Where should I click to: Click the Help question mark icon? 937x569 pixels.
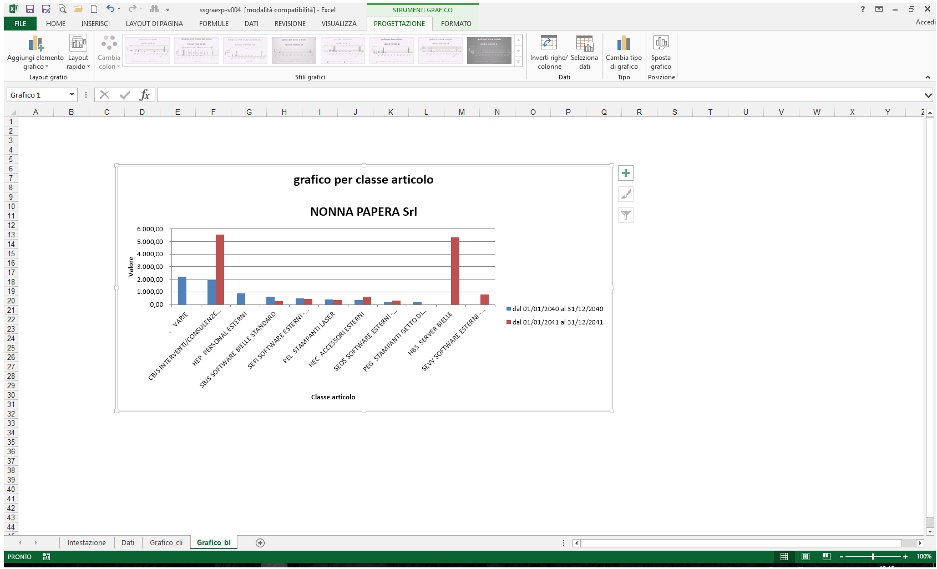(862, 9)
